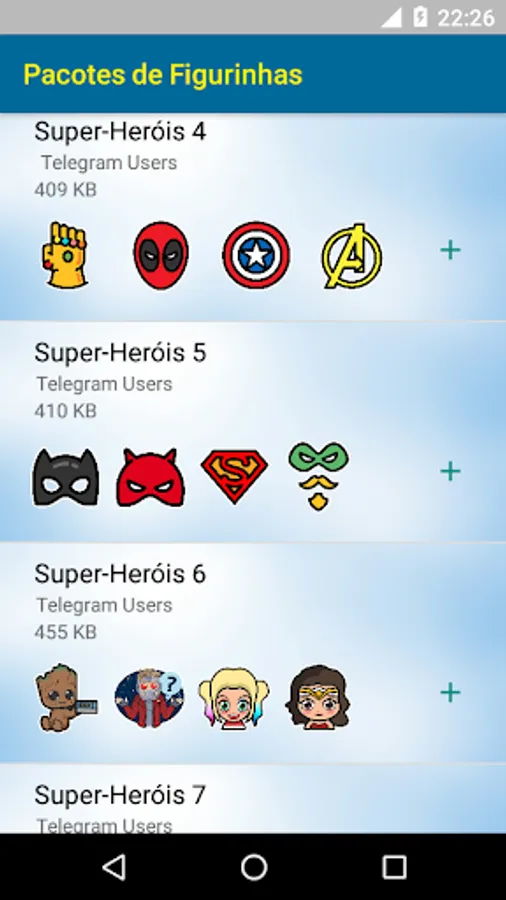This screenshot has height=900, width=506.
Task: Open the Super-Heróis 5 pack title
Action: [x=120, y=352]
